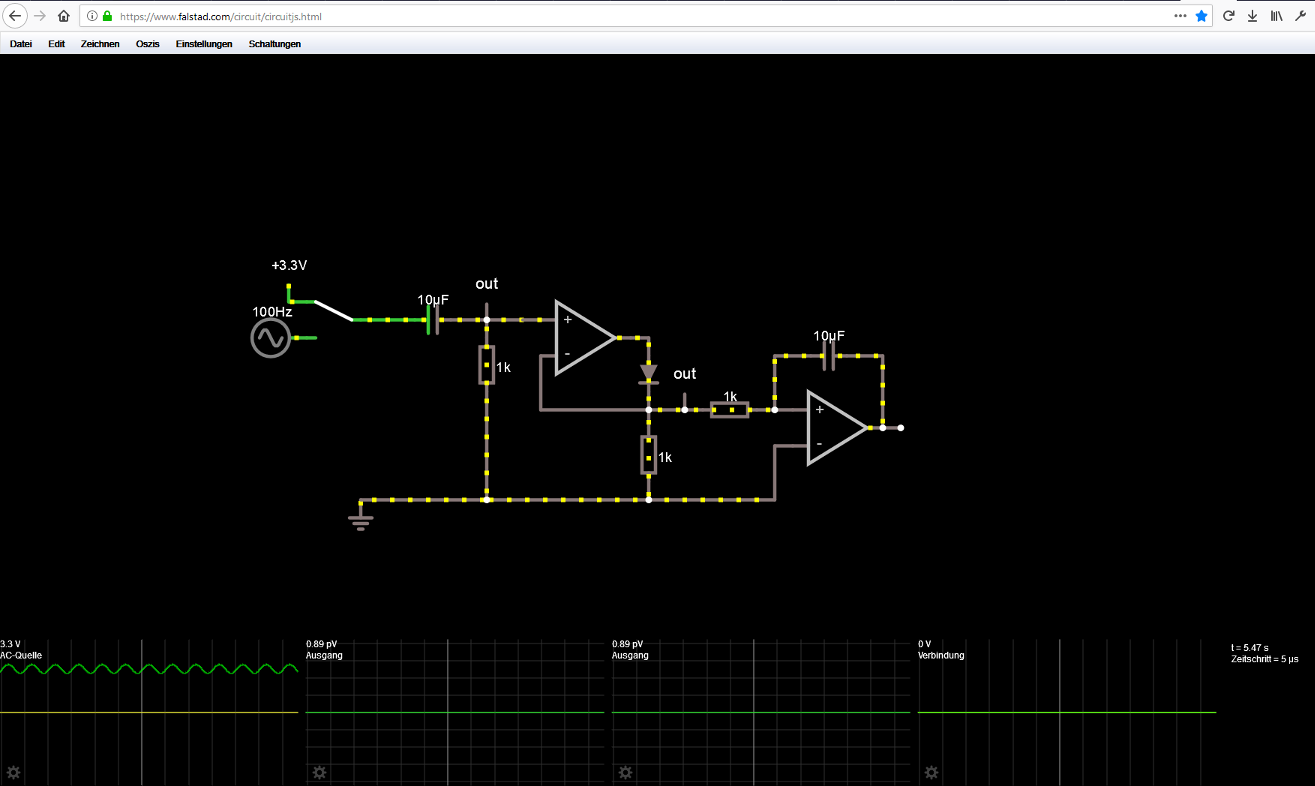Open settings gear of the first Ausgang scope

tap(319, 773)
